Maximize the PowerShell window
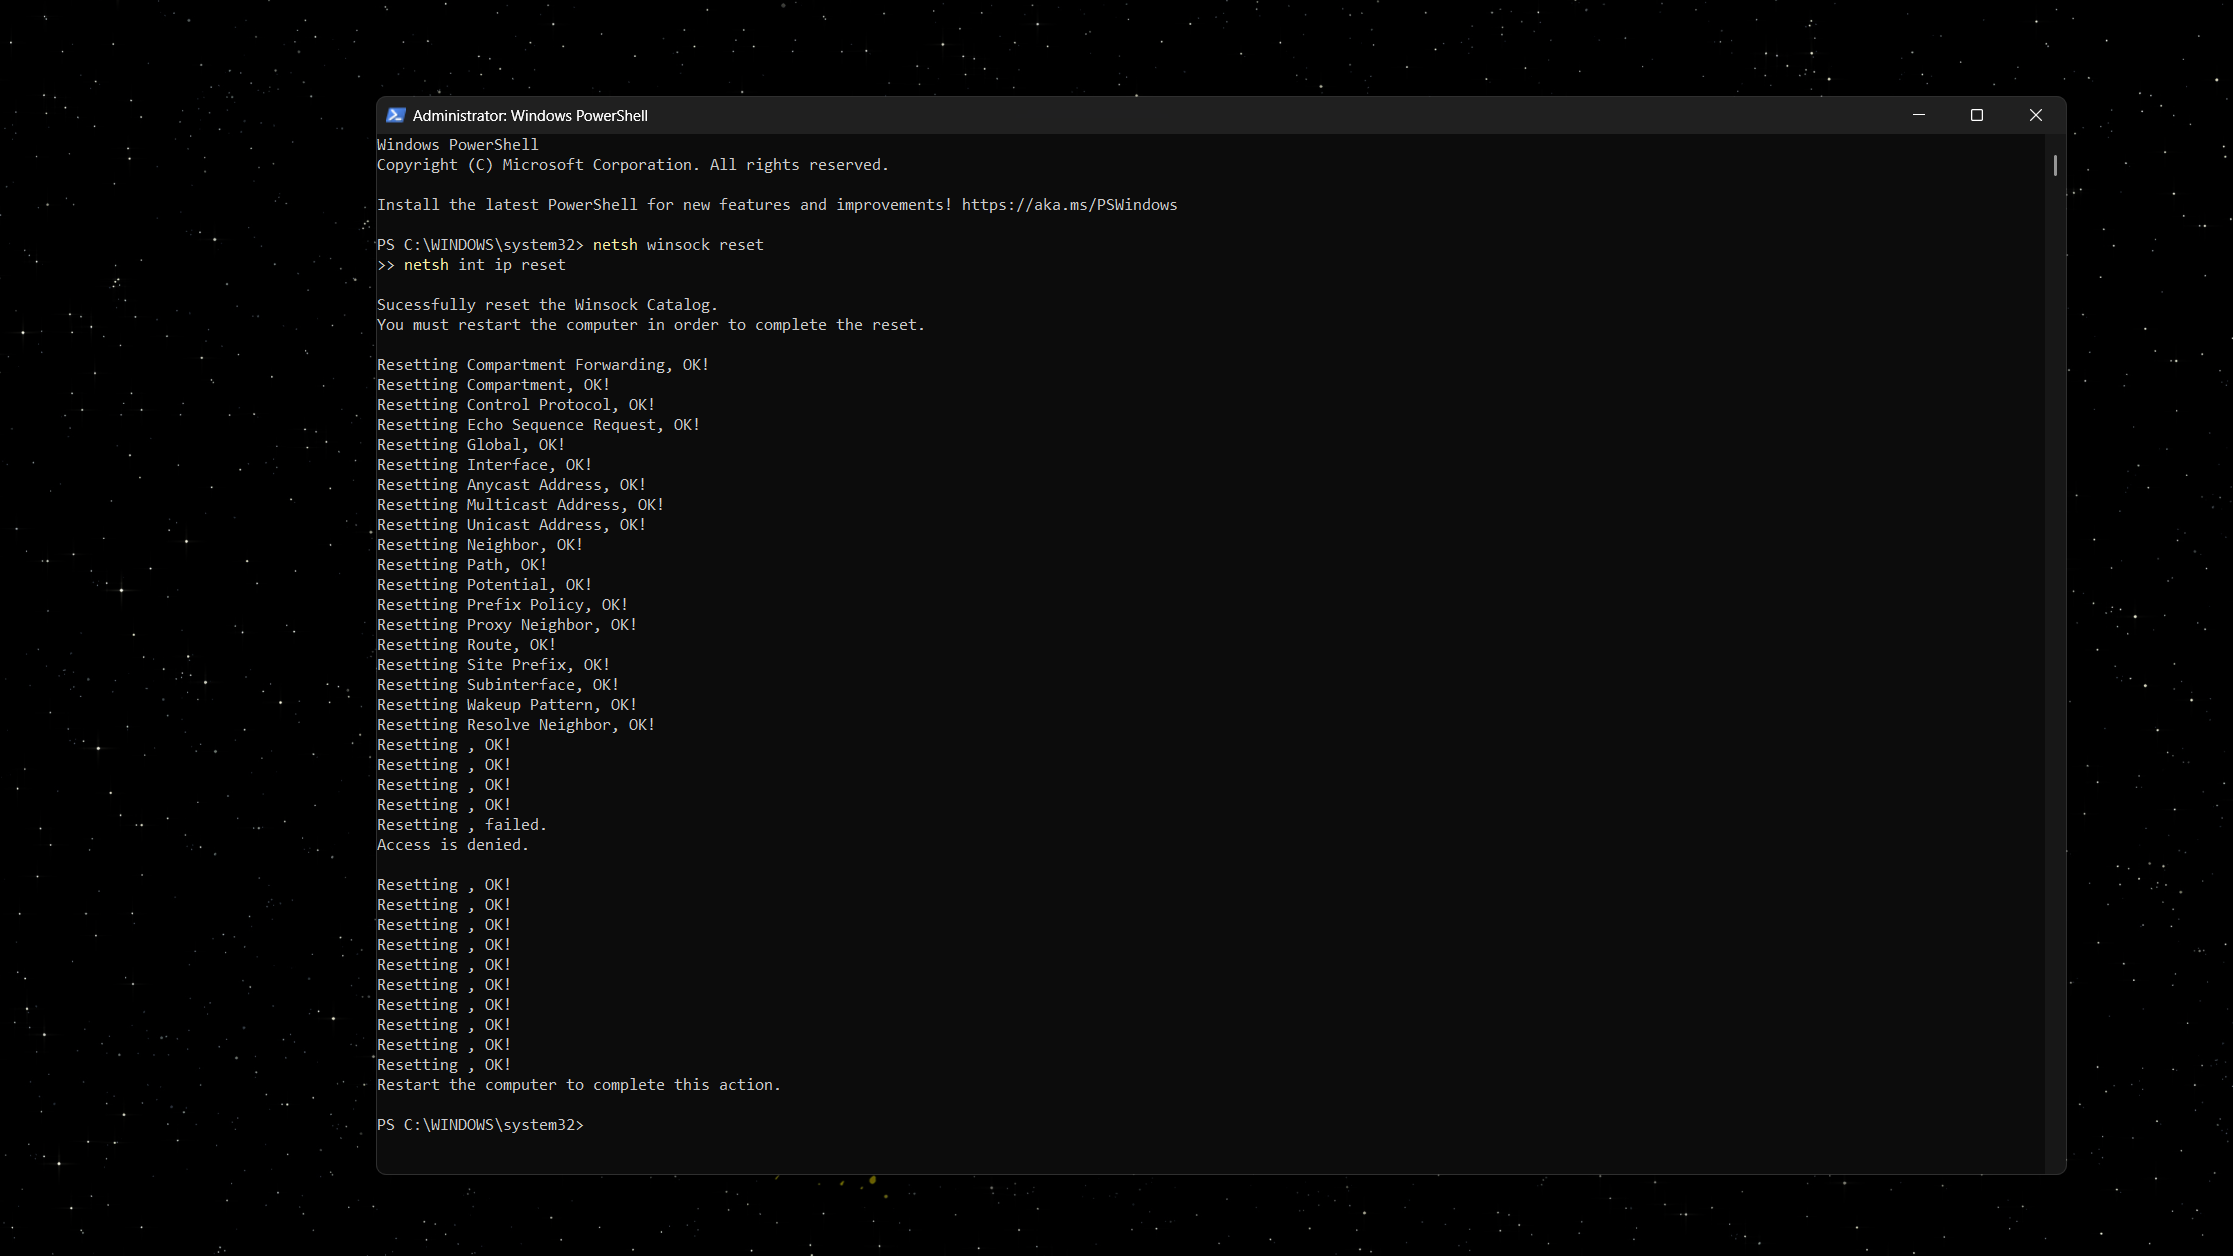The height and width of the screenshot is (1256, 2233). coord(1976,115)
